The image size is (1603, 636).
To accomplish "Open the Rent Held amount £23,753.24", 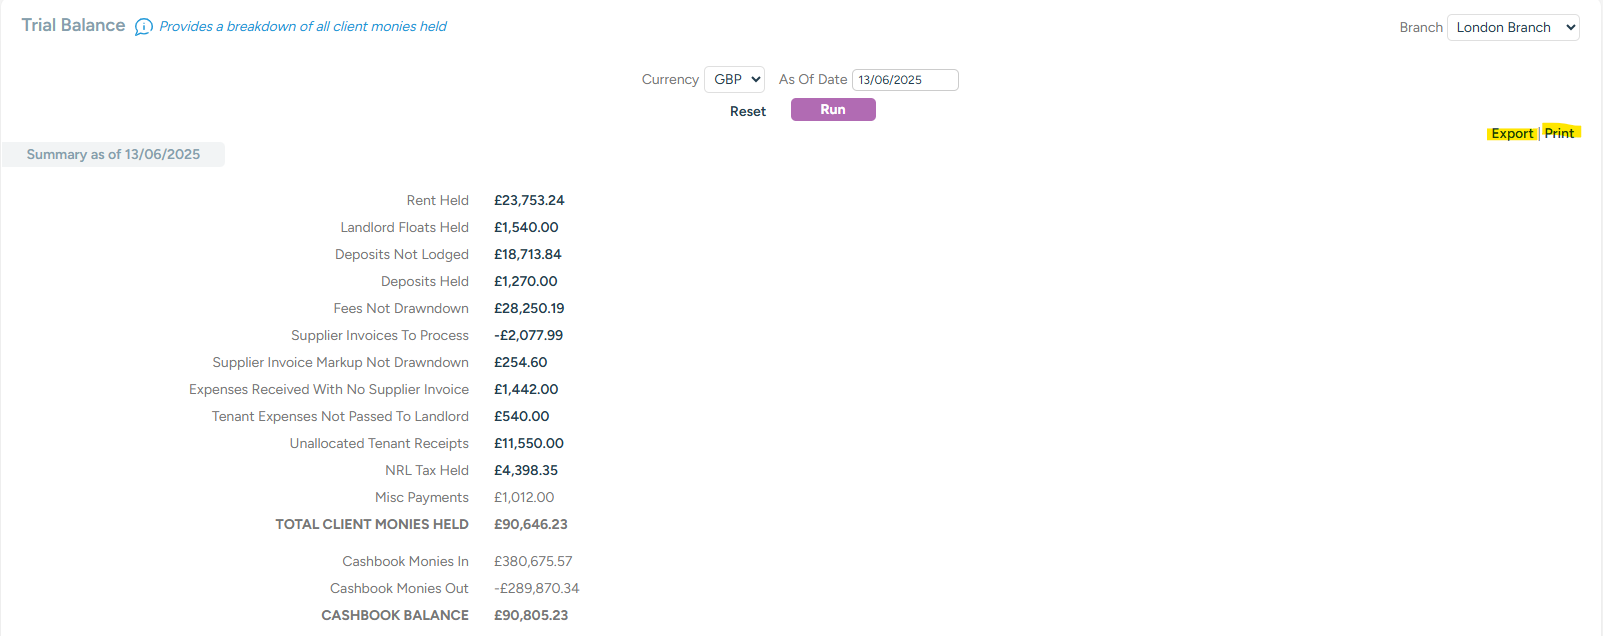I will point(529,201).
